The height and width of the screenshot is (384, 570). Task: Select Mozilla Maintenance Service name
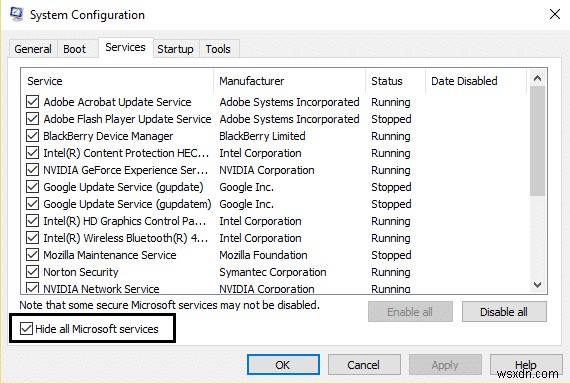[110, 255]
